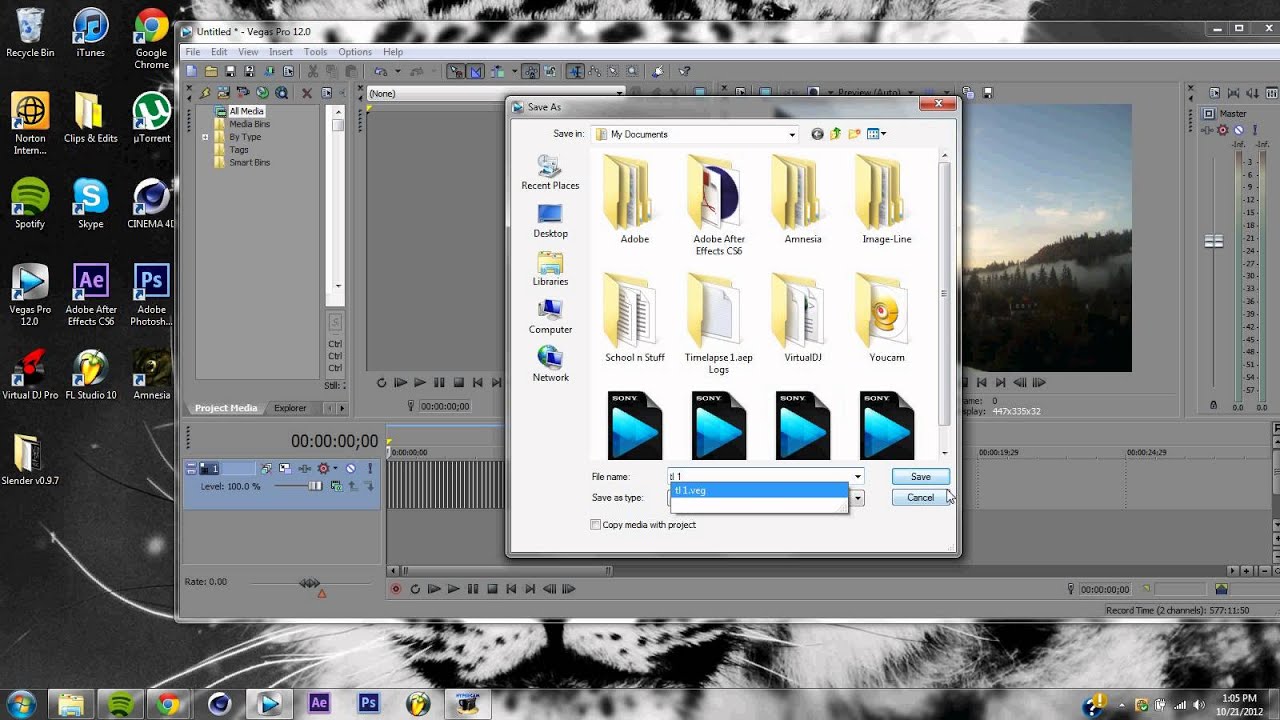Click the Pause button in timeline transport
The width and height of the screenshot is (1280, 720).
click(473, 590)
